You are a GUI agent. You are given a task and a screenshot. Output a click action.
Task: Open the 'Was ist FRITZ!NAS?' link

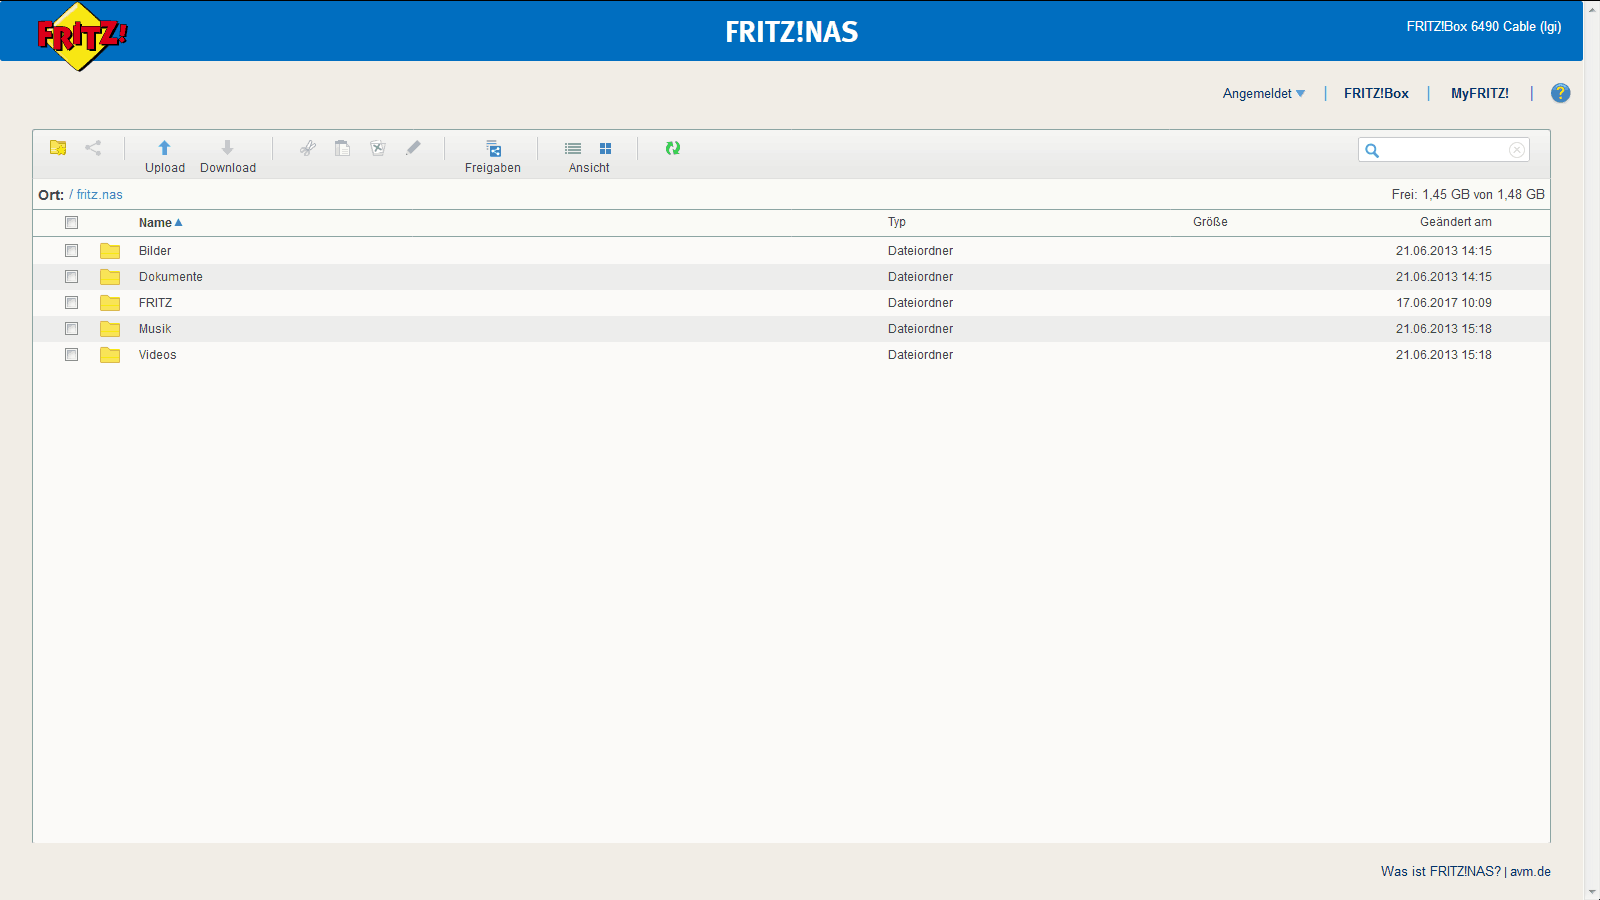(1441, 872)
